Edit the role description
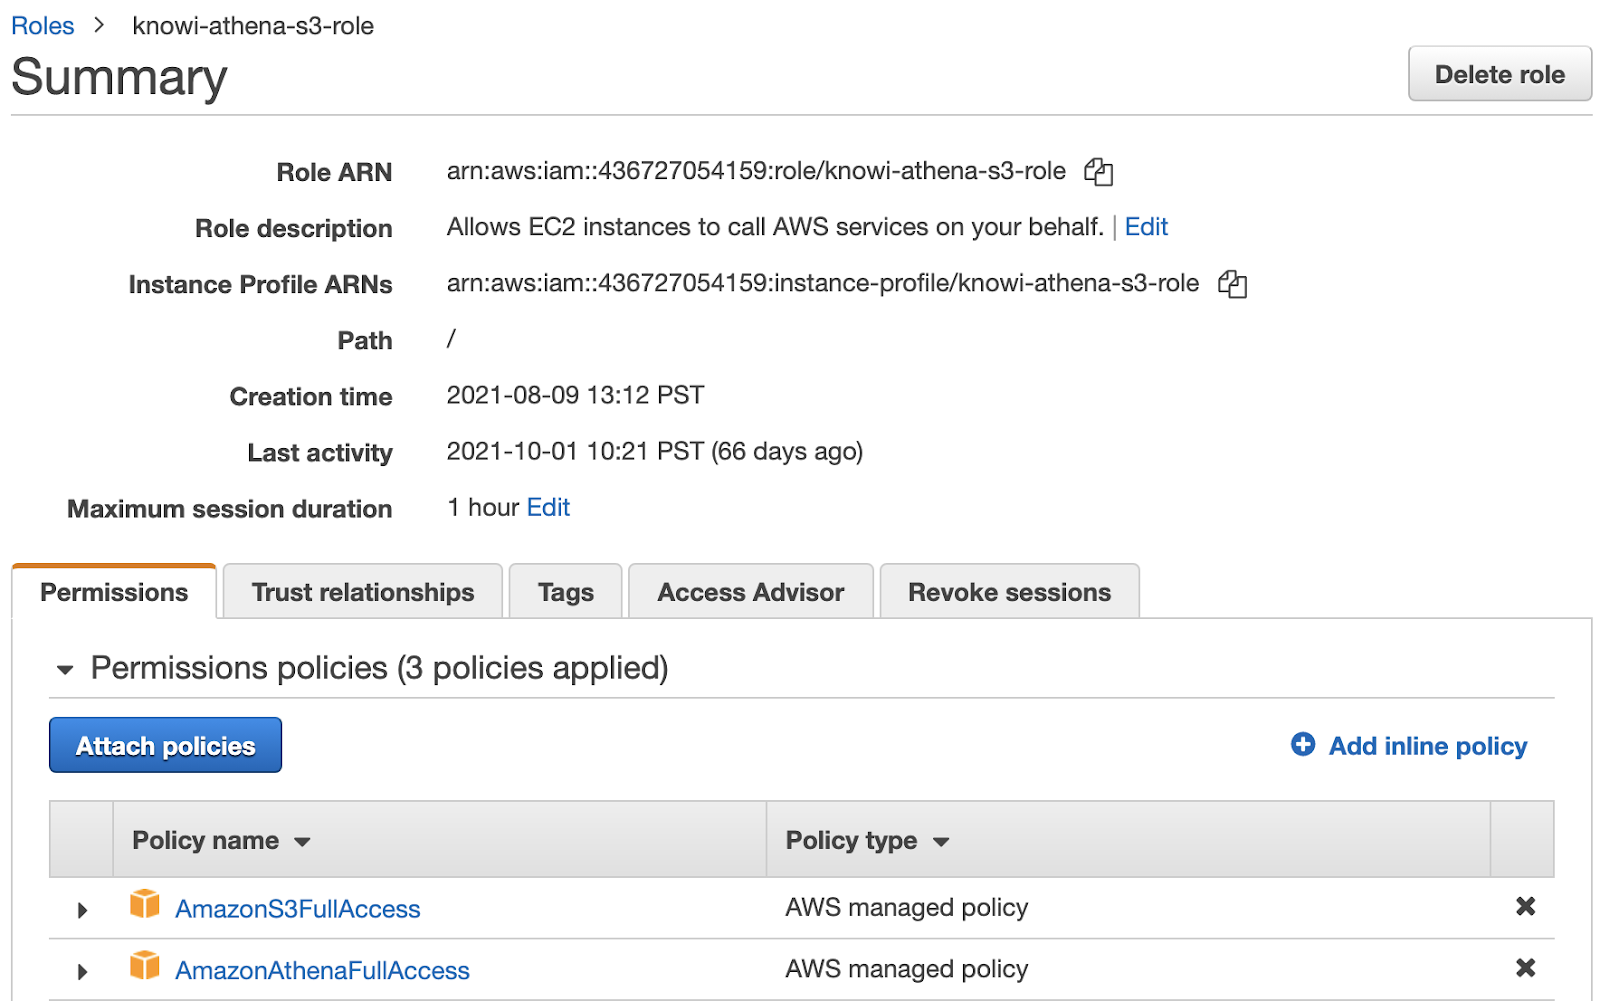Screen dimensions: 1600x1001 (x=1146, y=227)
